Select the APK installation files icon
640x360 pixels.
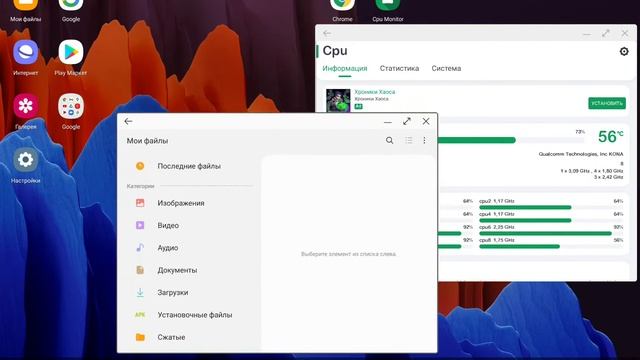[140, 315]
